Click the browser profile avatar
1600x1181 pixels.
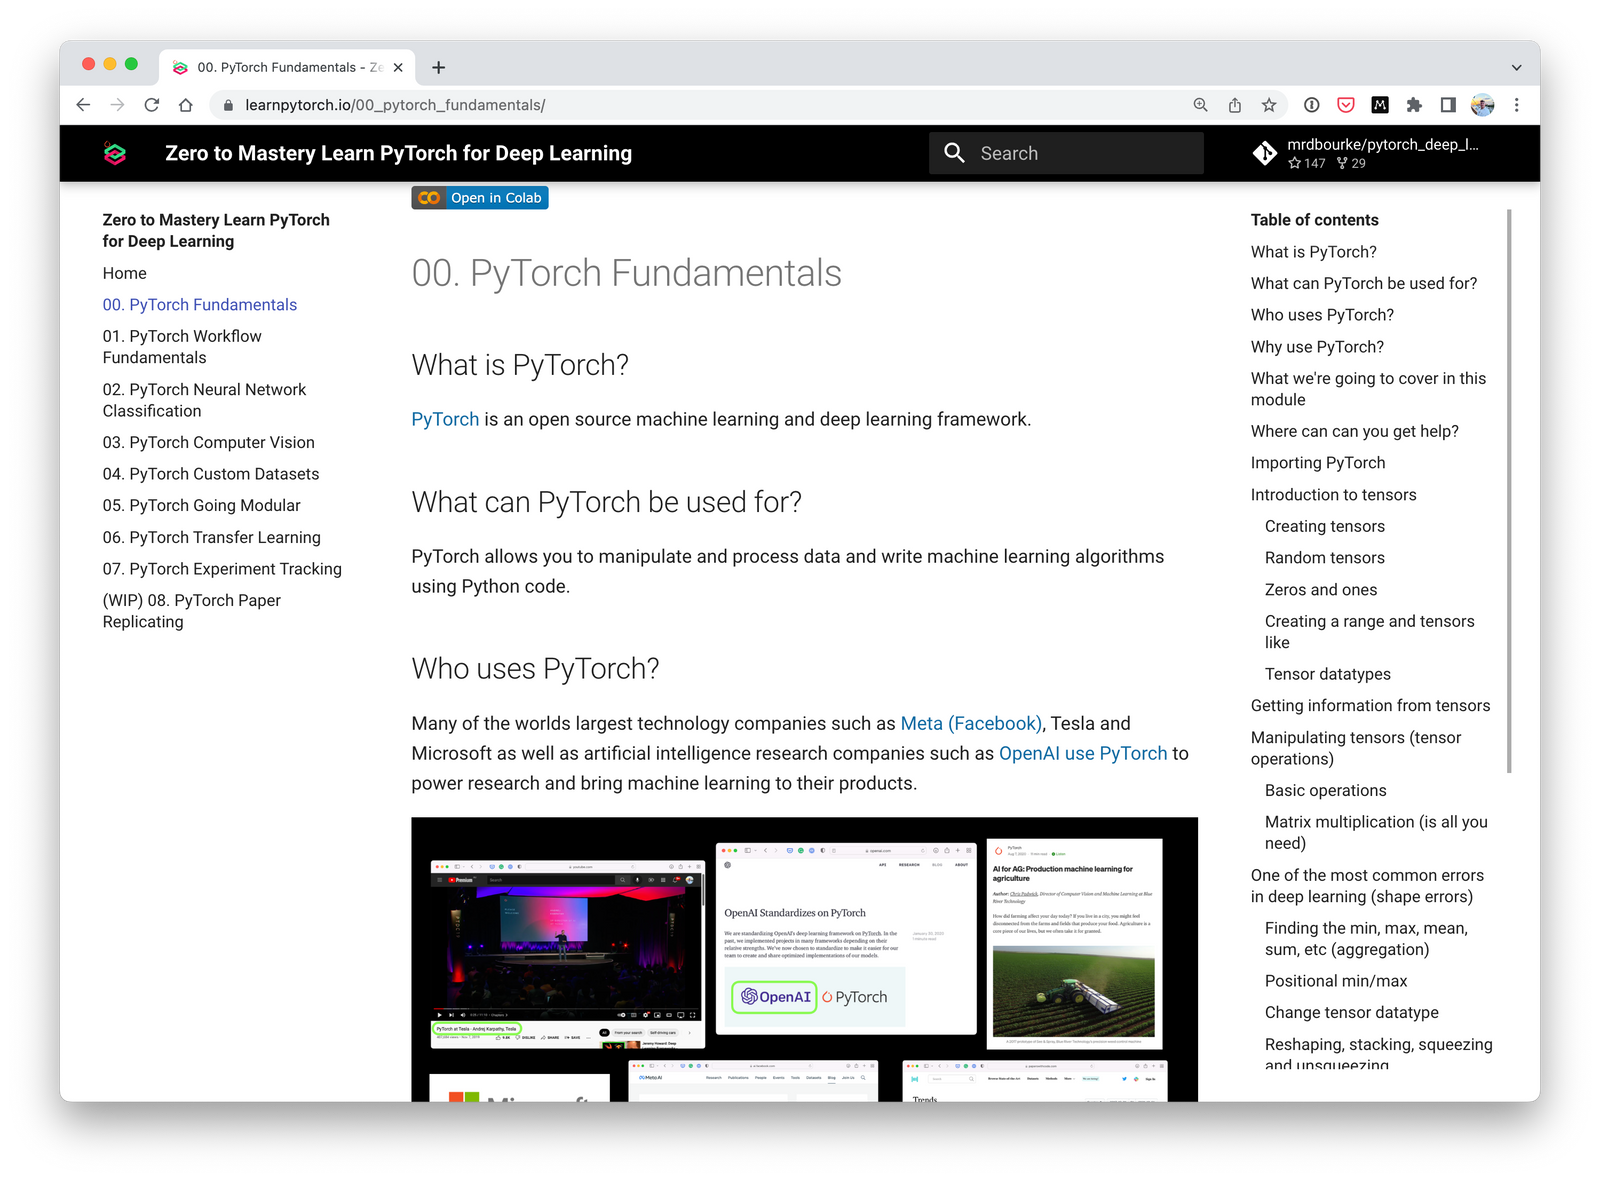[1481, 104]
